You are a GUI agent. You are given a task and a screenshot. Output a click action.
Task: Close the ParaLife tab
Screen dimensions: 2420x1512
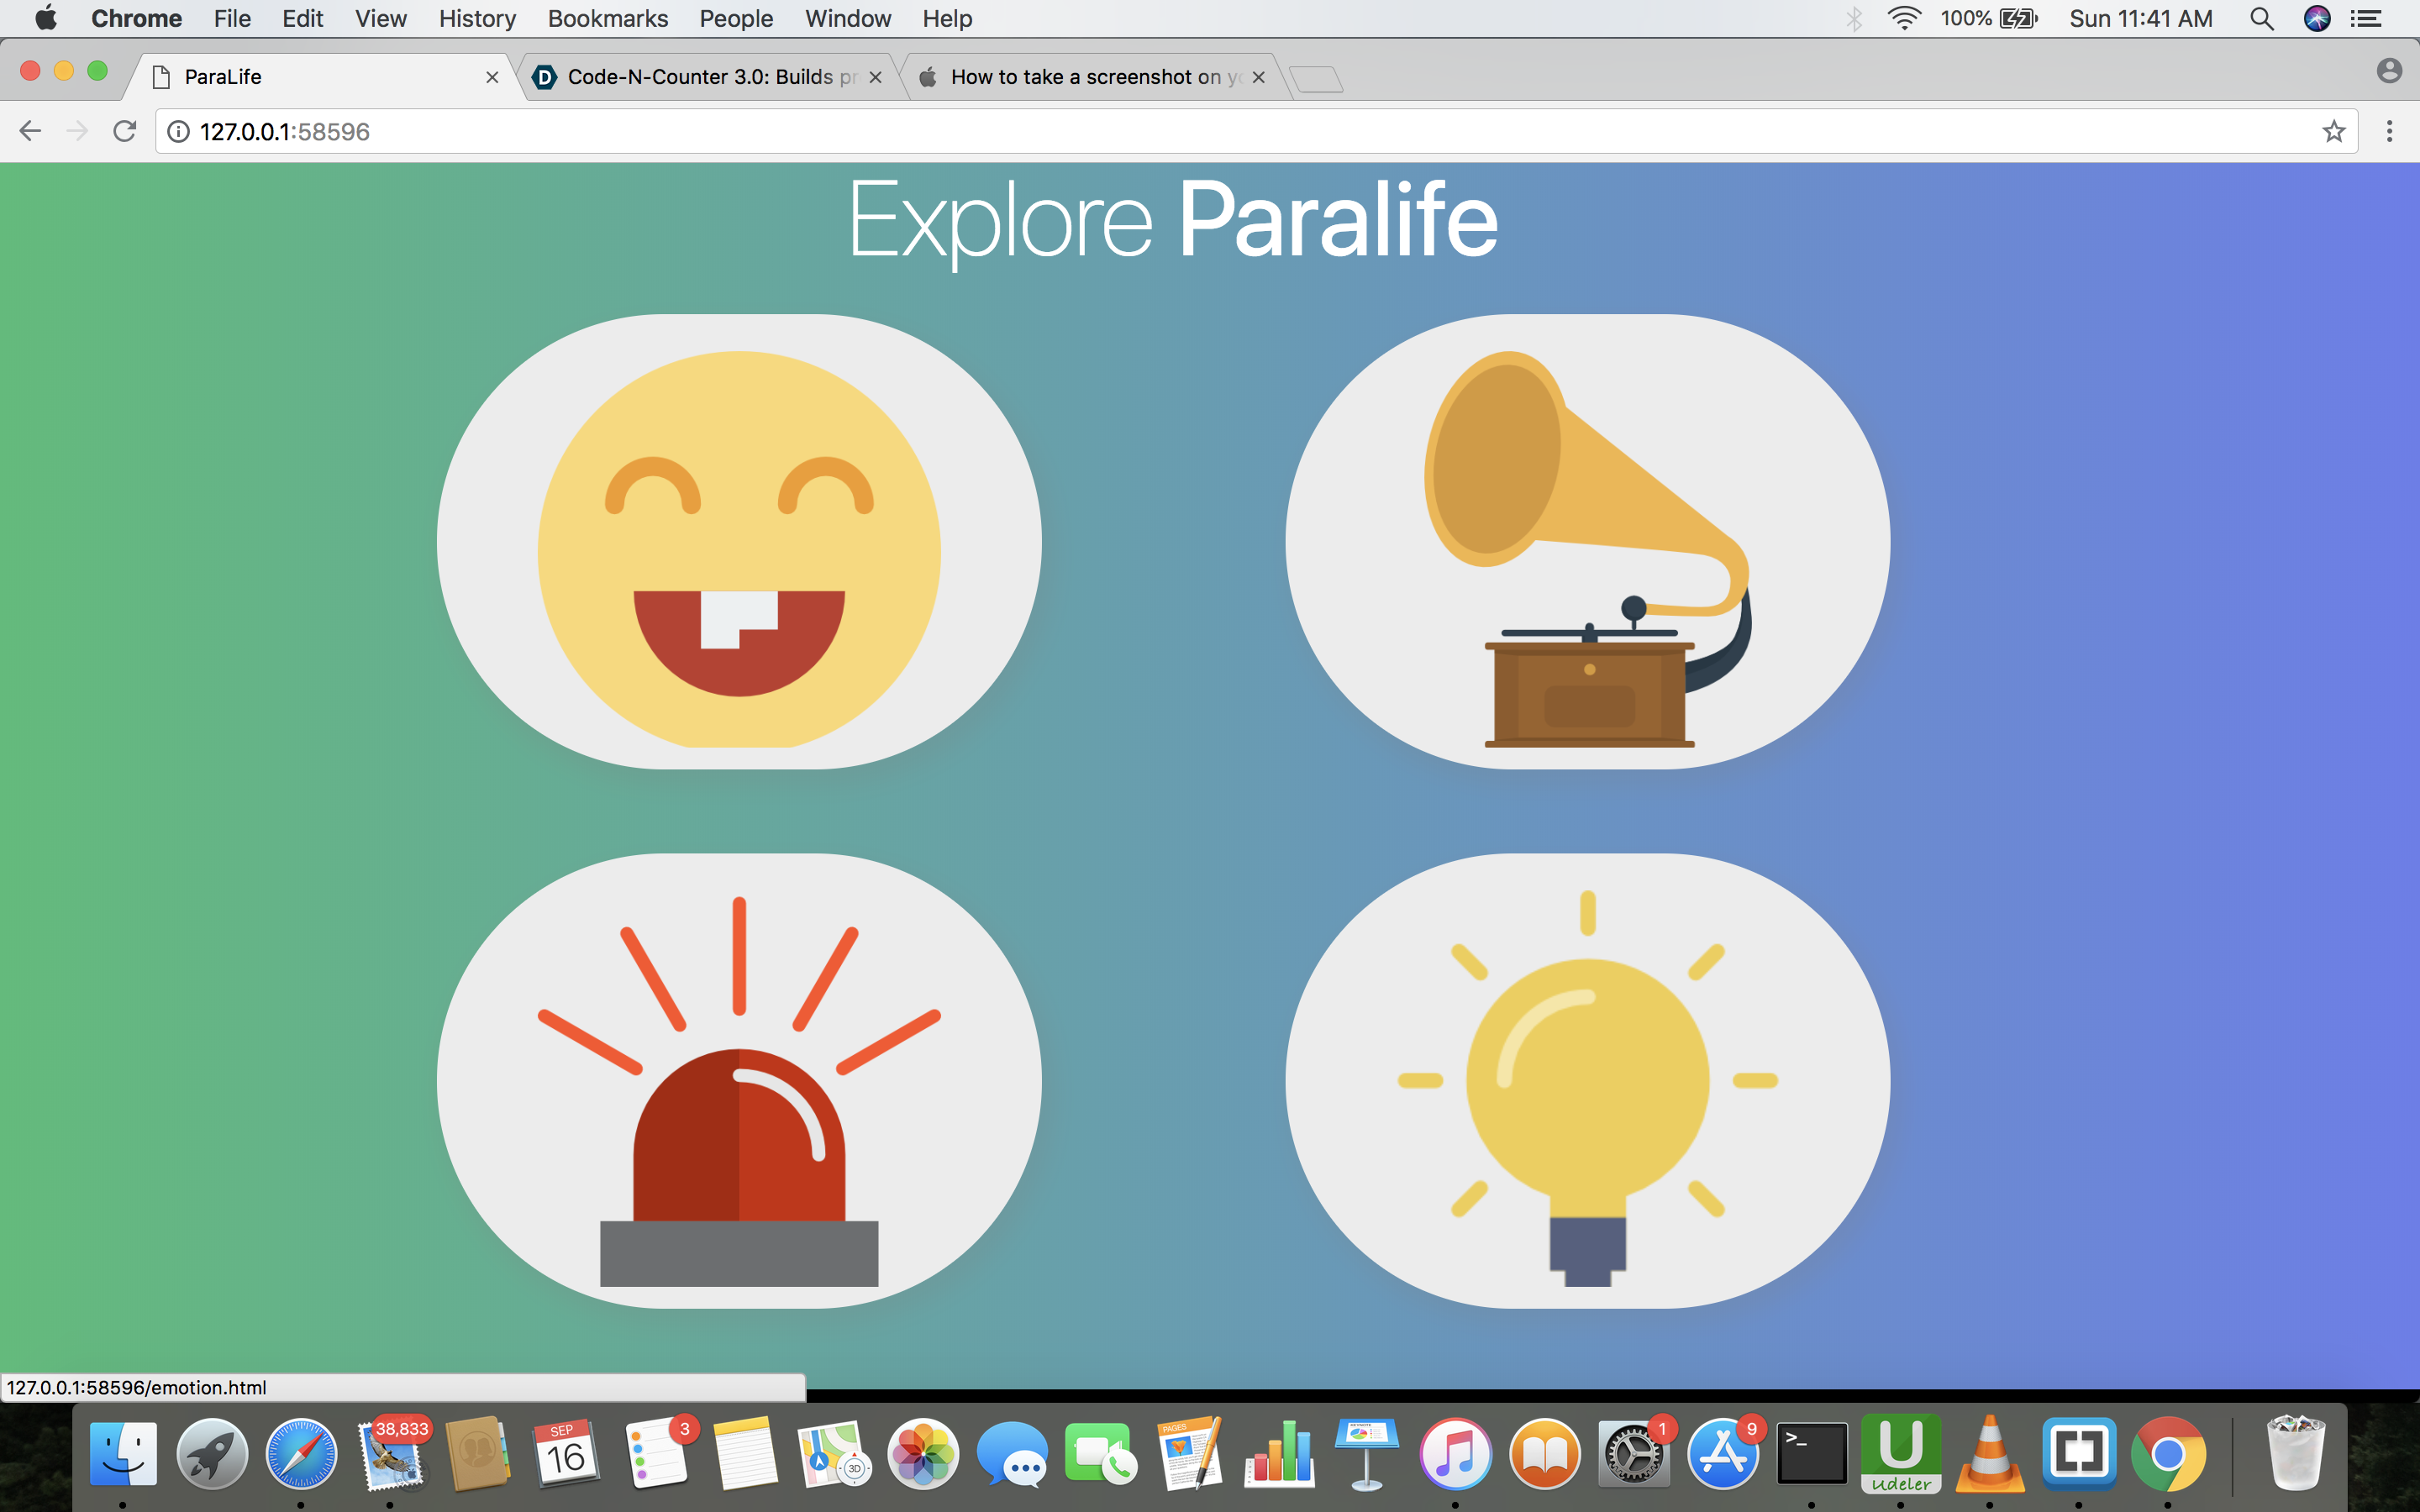[492, 77]
